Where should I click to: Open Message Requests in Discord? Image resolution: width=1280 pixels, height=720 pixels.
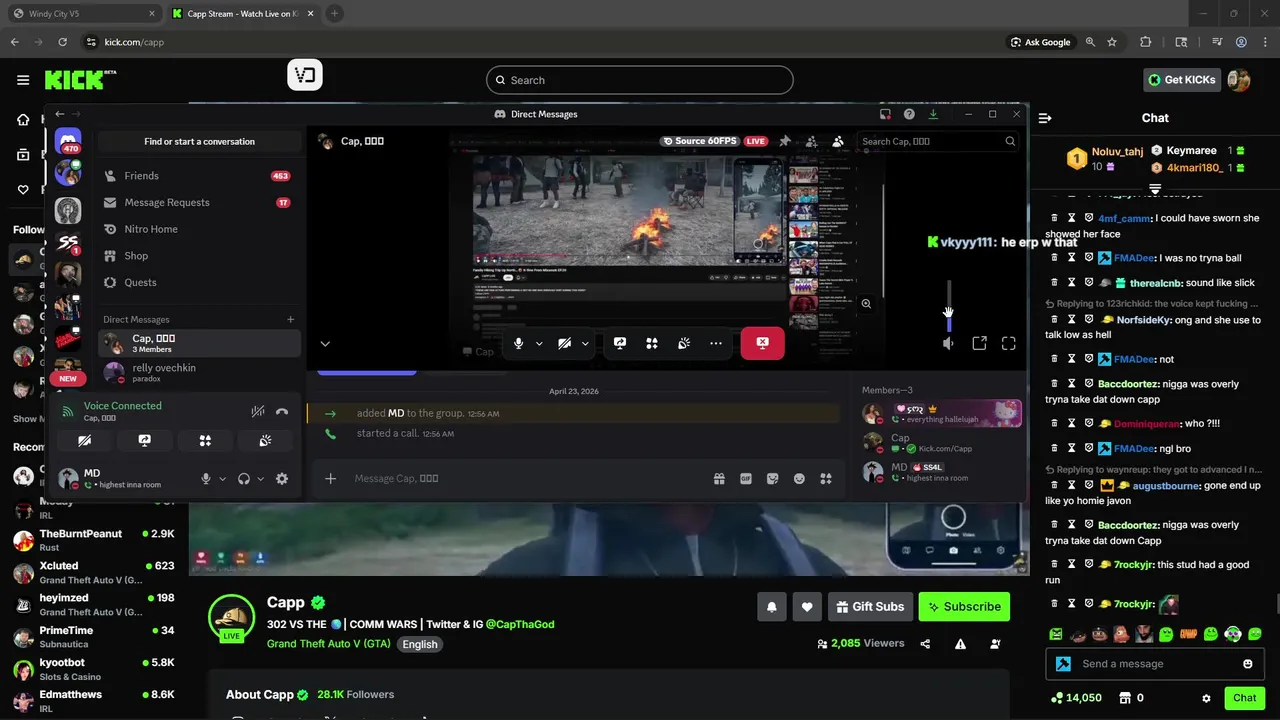(199, 202)
